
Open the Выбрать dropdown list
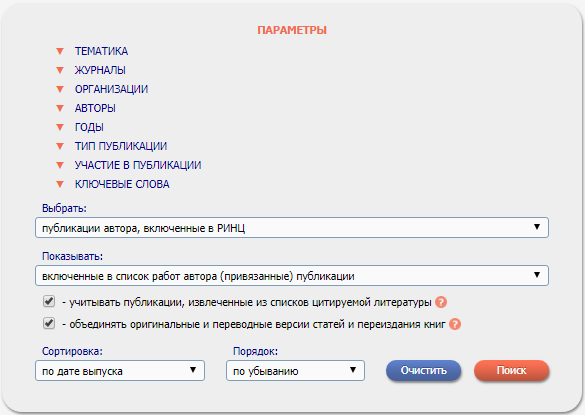click(292, 227)
